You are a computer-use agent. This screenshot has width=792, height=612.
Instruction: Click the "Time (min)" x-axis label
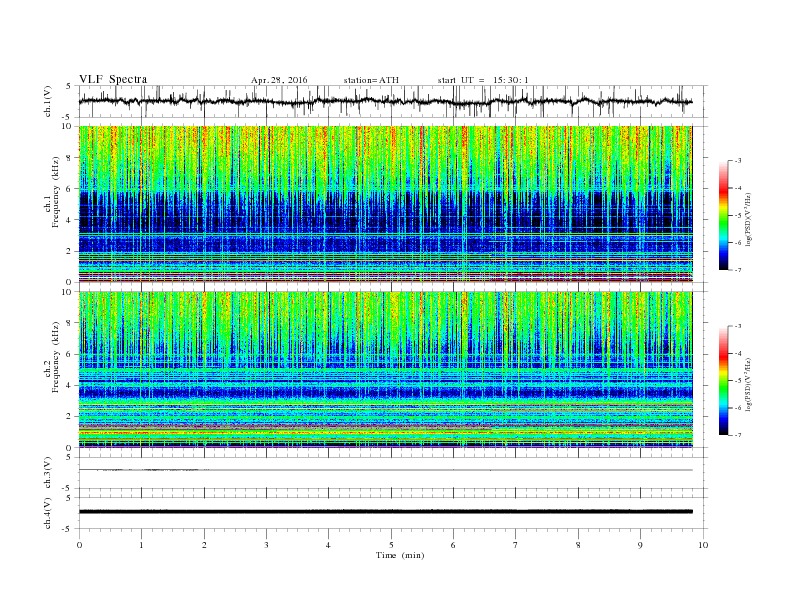pyautogui.click(x=400, y=555)
